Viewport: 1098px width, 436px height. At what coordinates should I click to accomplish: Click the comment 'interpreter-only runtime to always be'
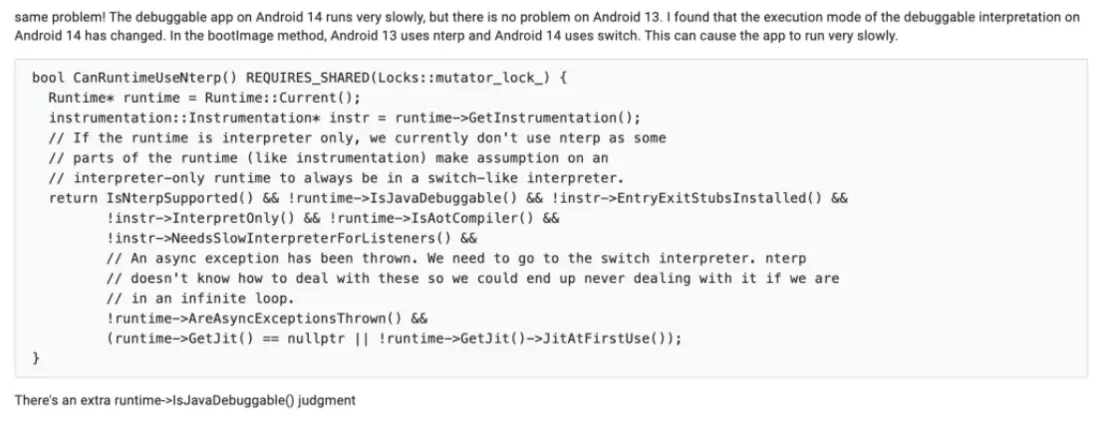click(200, 178)
